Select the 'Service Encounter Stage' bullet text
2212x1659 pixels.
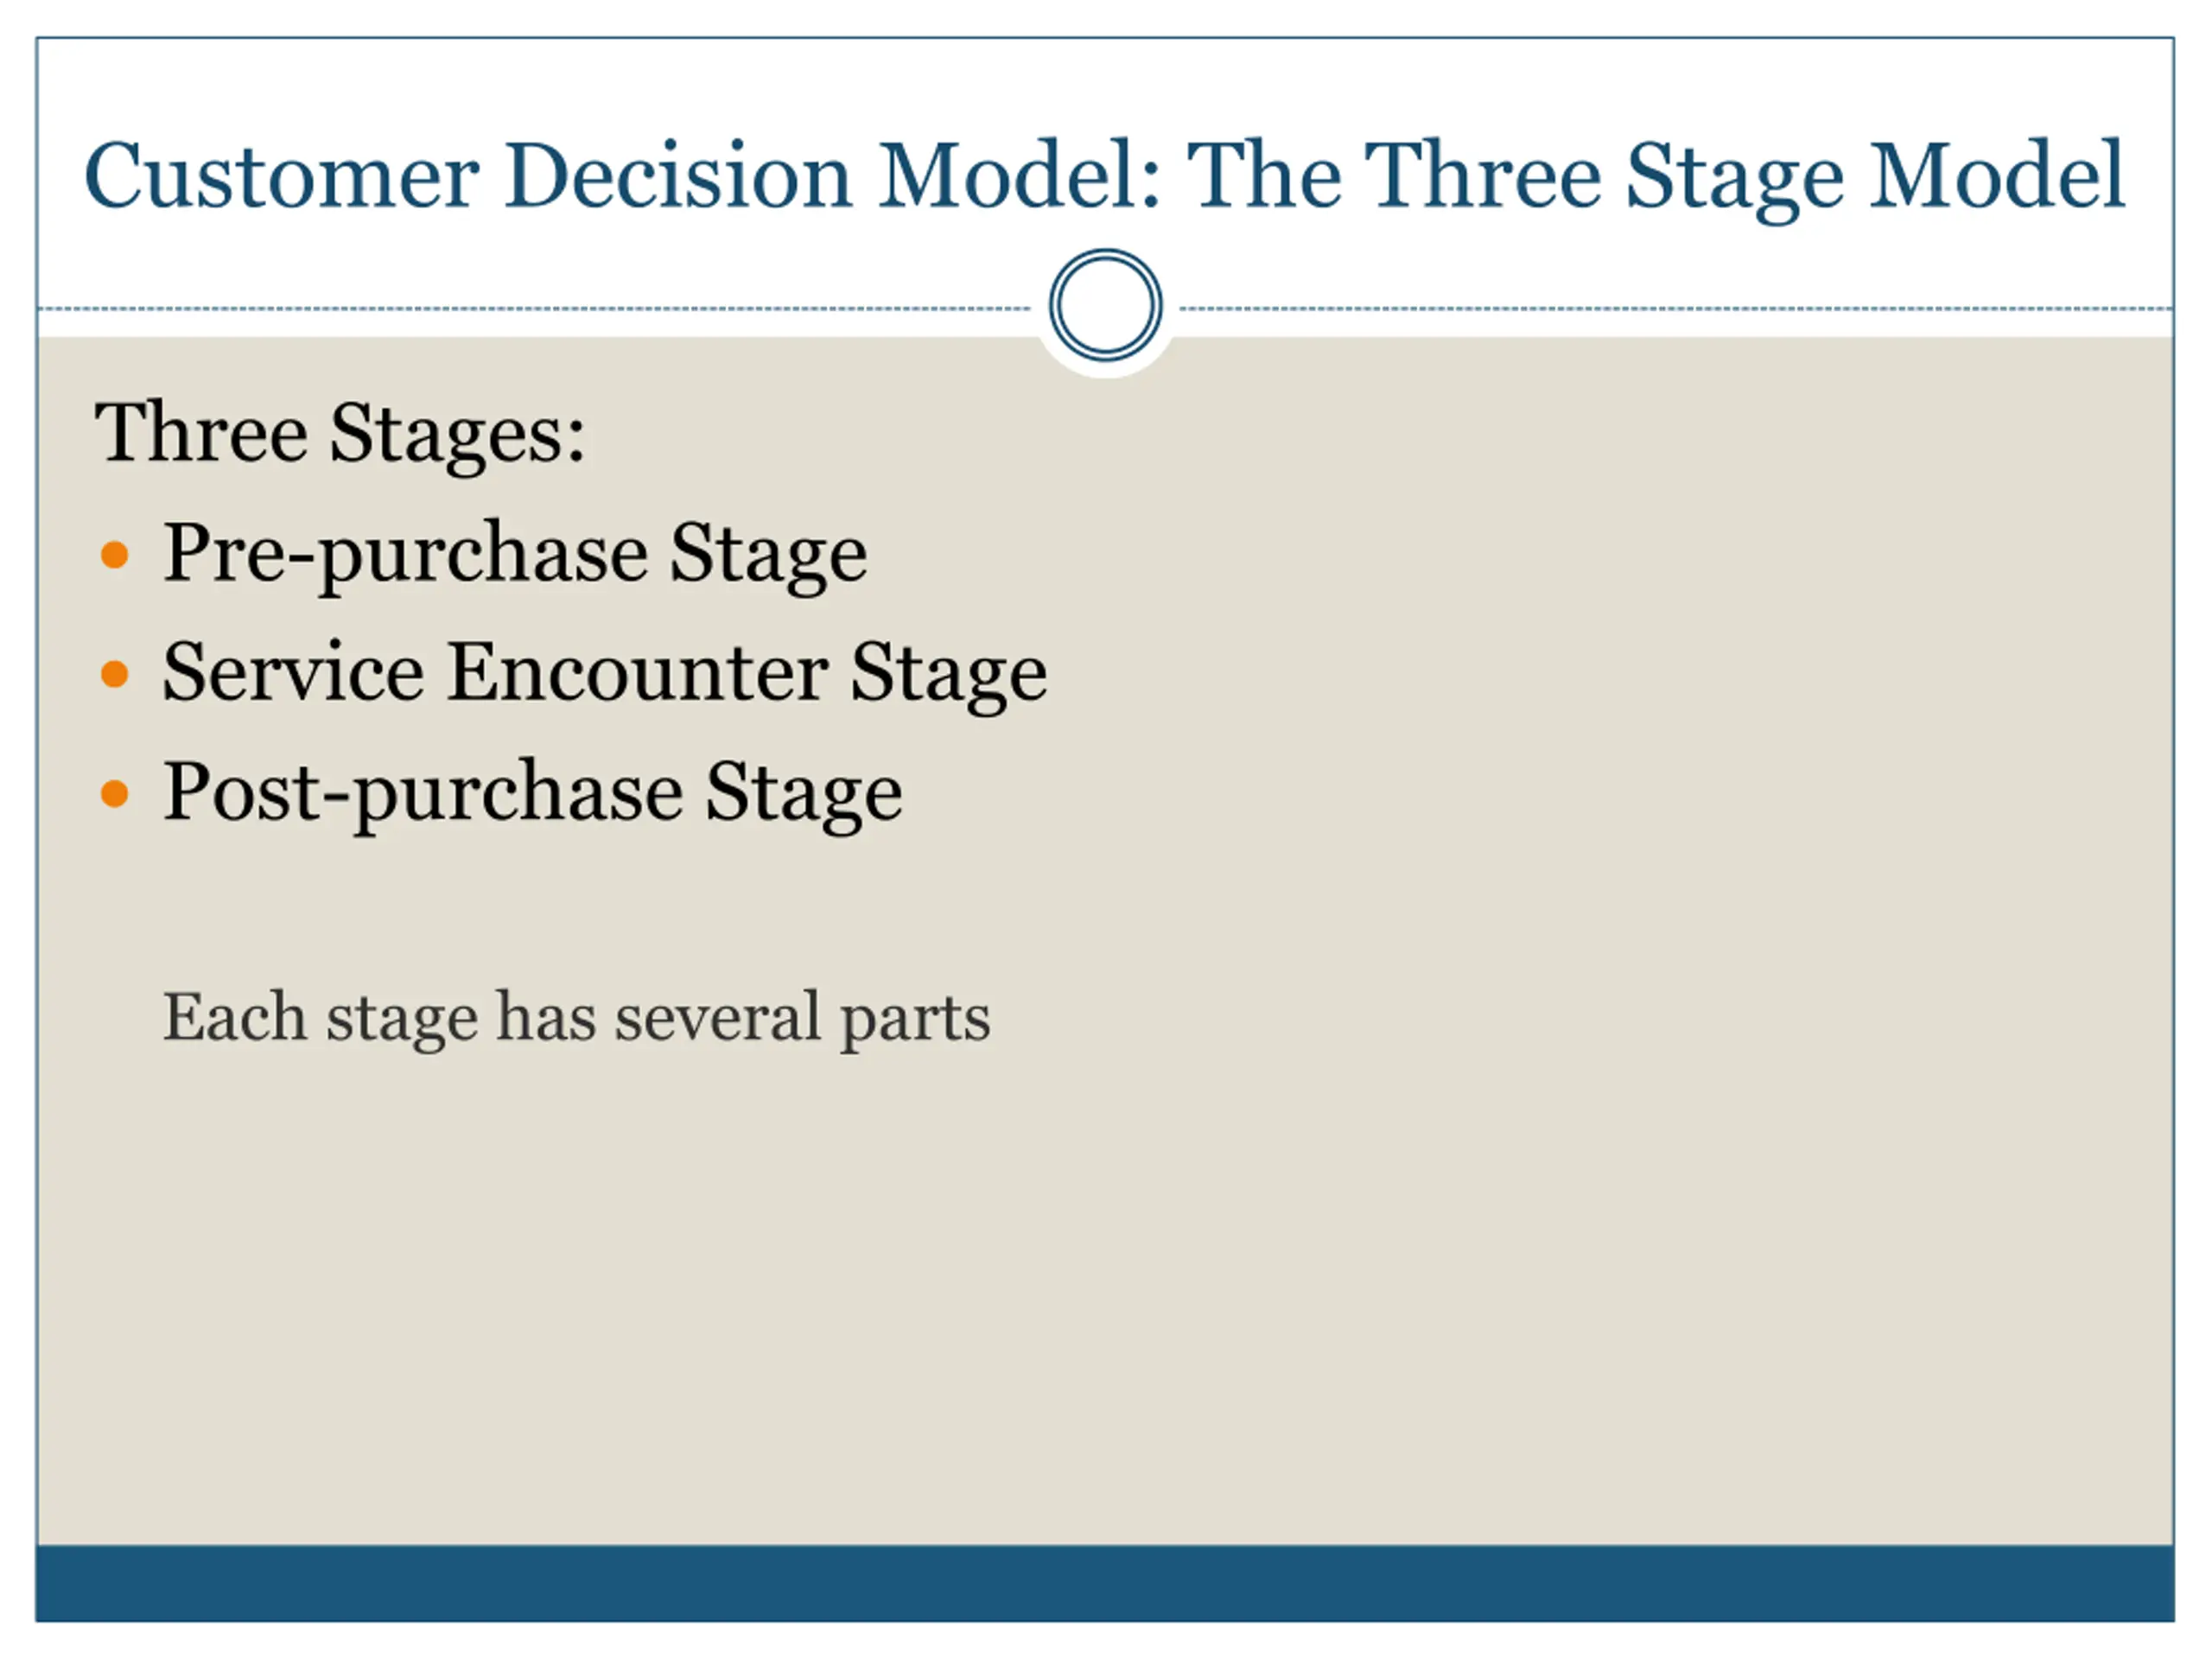[605, 673]
